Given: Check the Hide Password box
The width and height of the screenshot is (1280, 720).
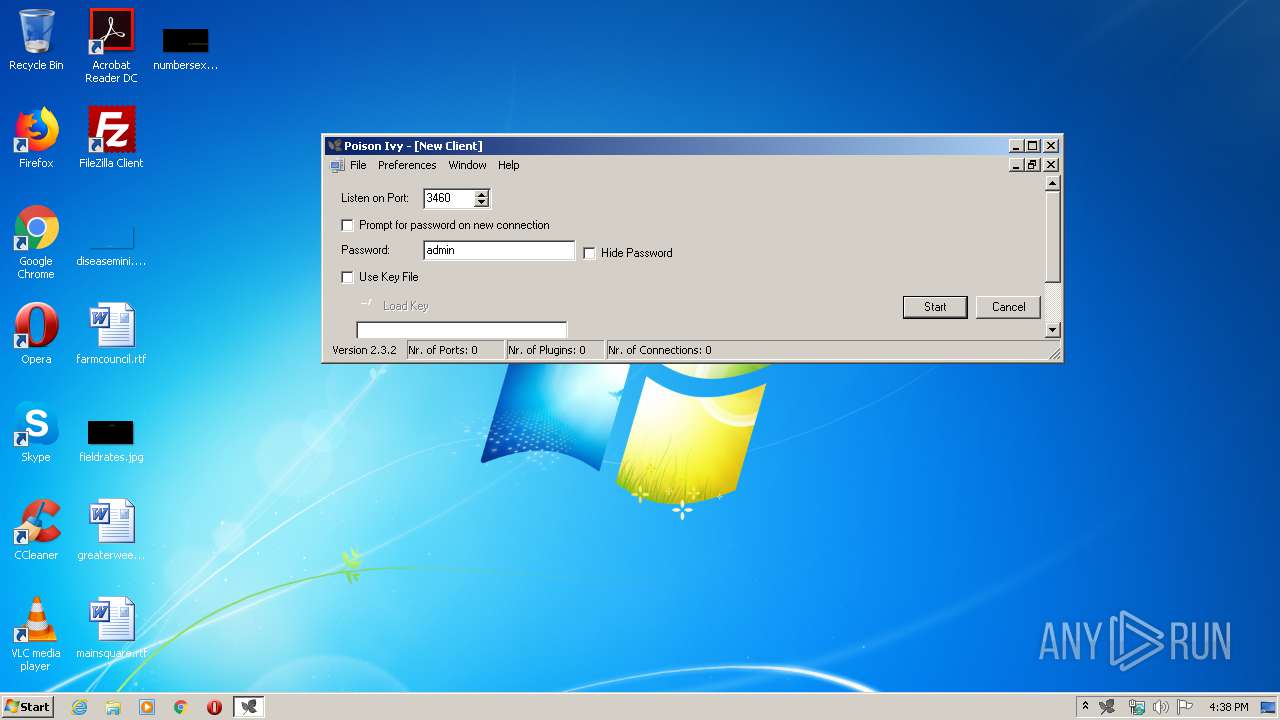Looking at the screenshot, I should click(x=590, y=253).
